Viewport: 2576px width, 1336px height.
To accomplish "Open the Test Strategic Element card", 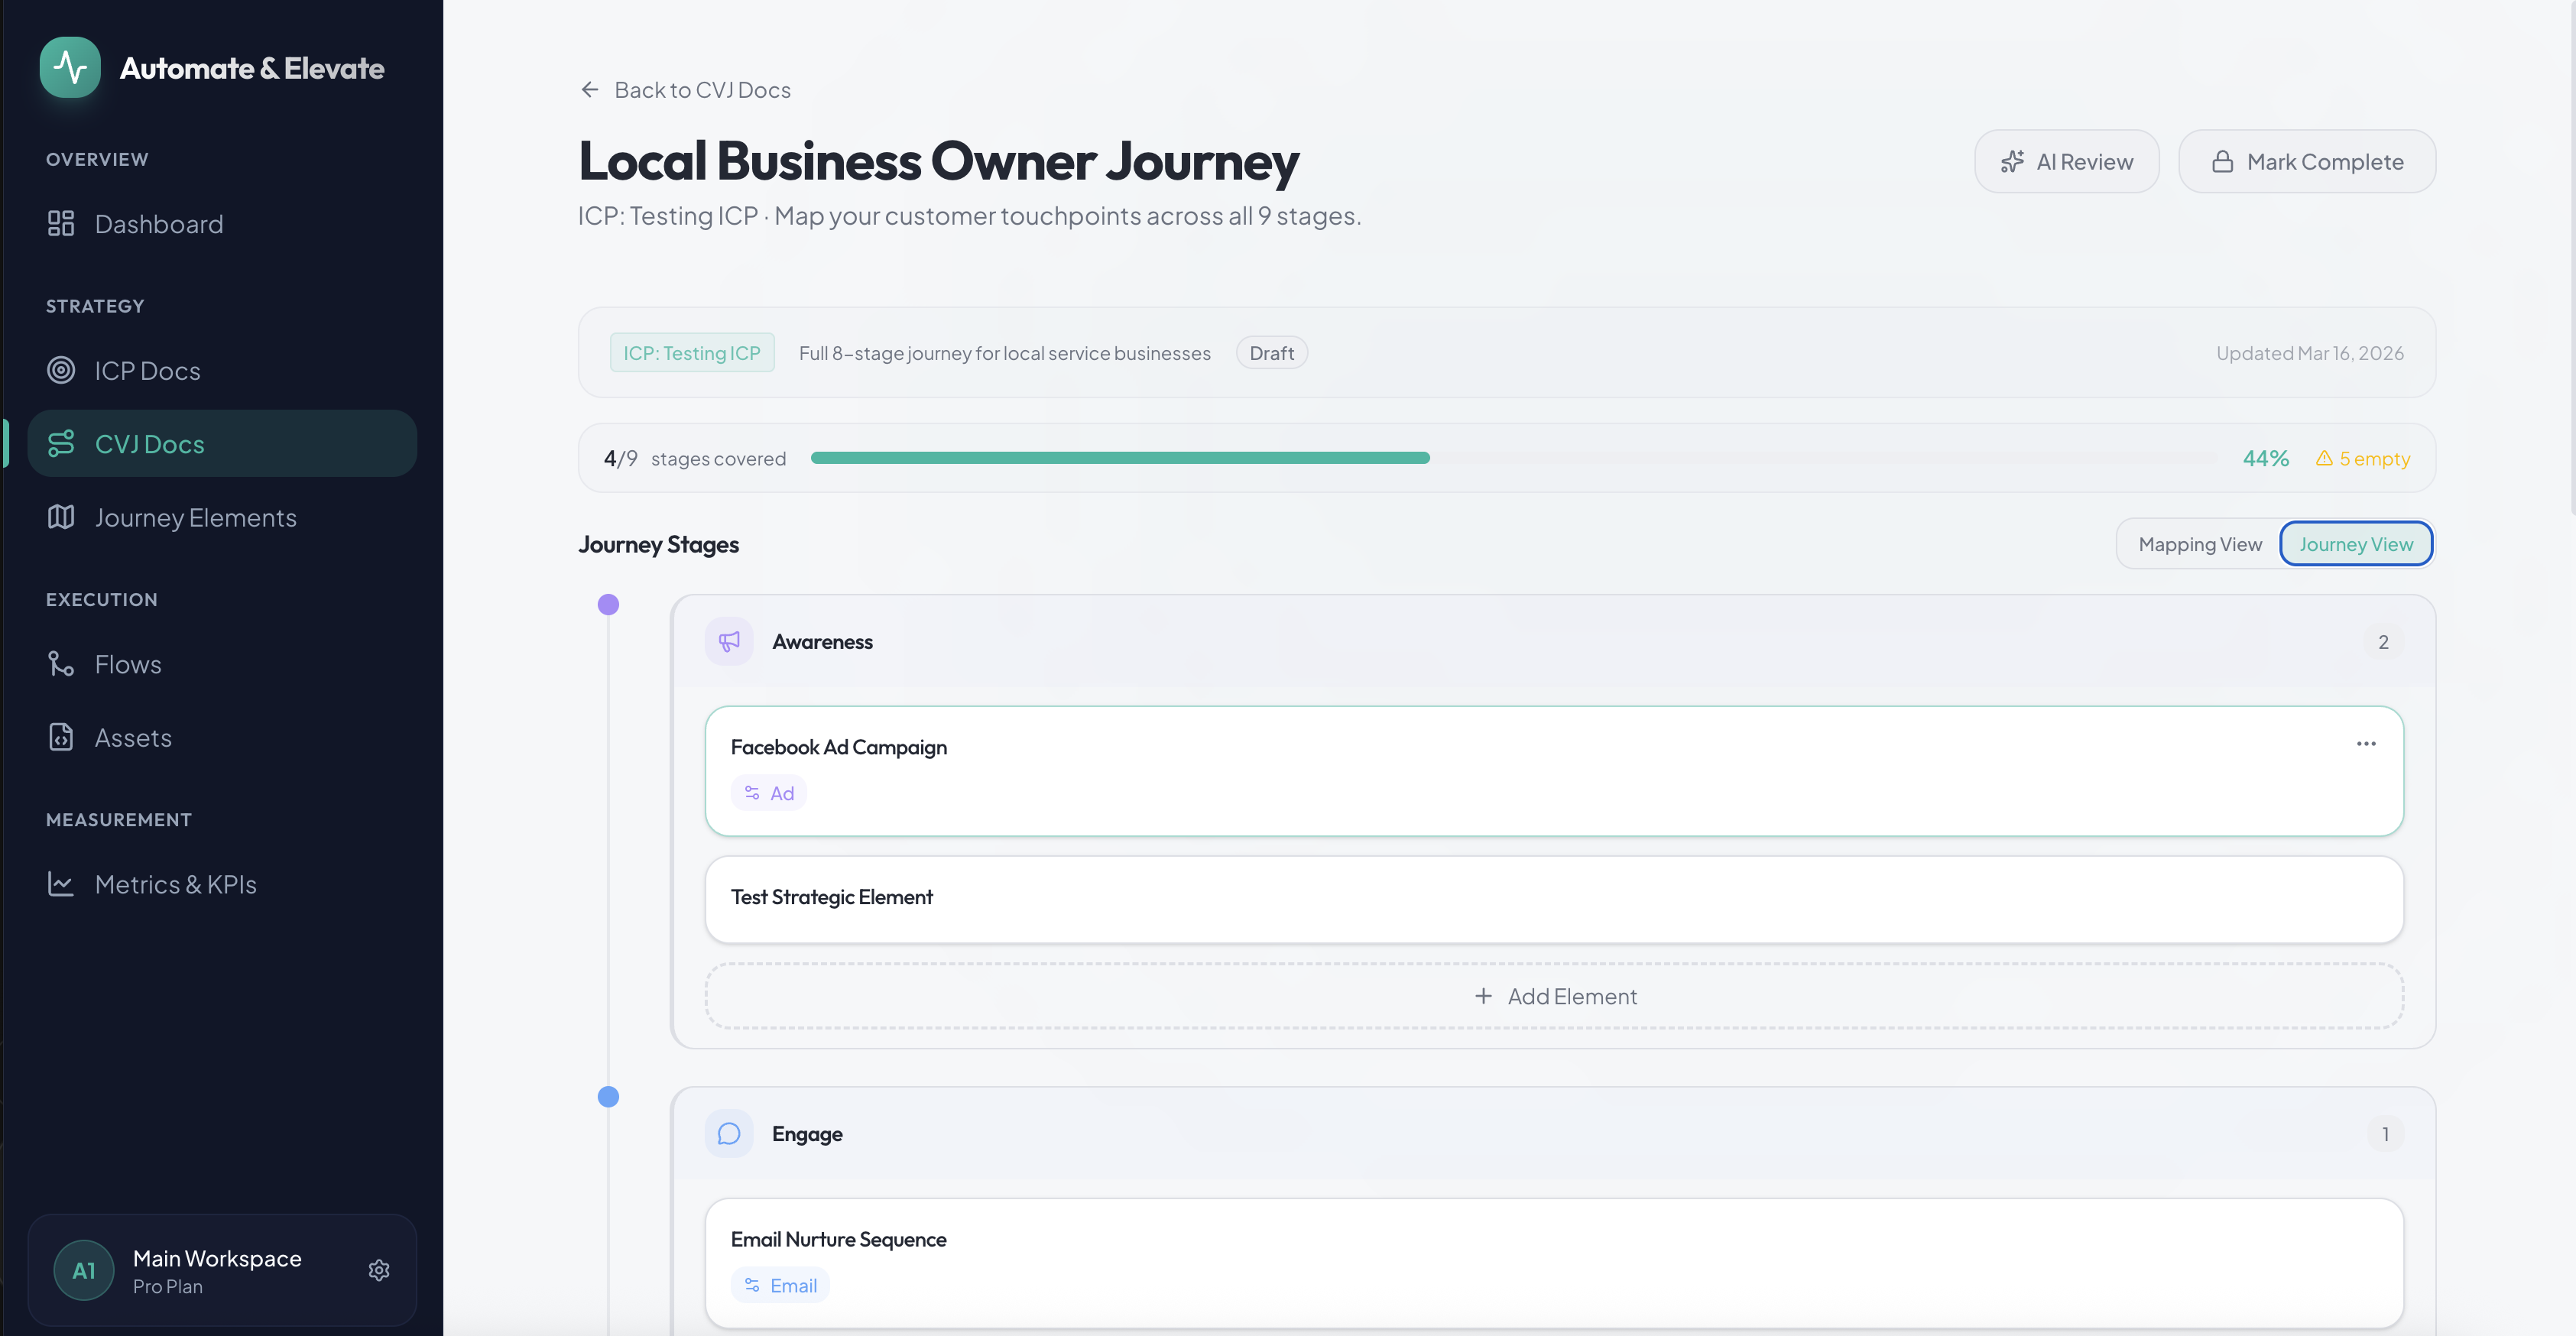I will tap(1554, 899).
